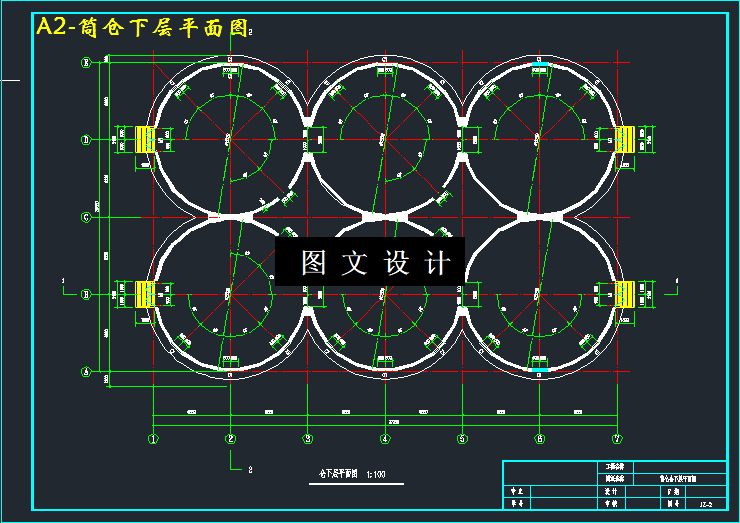Select axis bubble 3 at bottom

pos(308,439)
